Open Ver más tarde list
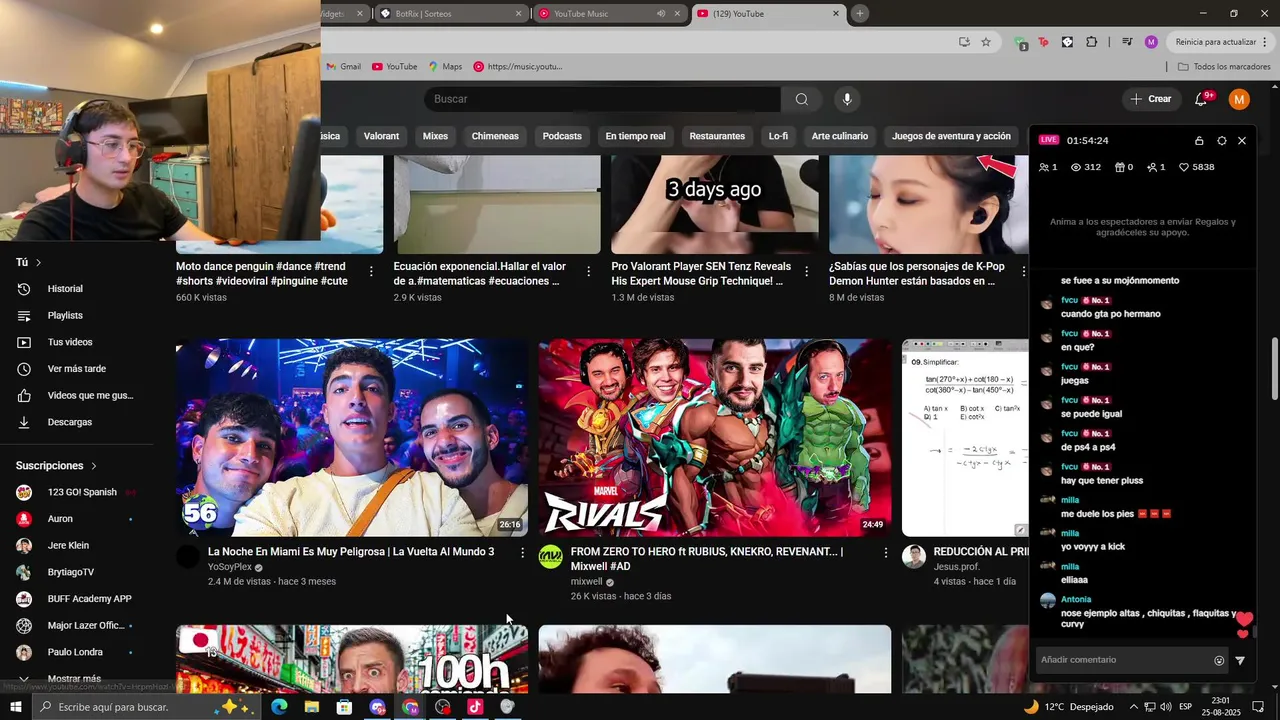Viewport: 1280px width, 720px height. (77, 369)
